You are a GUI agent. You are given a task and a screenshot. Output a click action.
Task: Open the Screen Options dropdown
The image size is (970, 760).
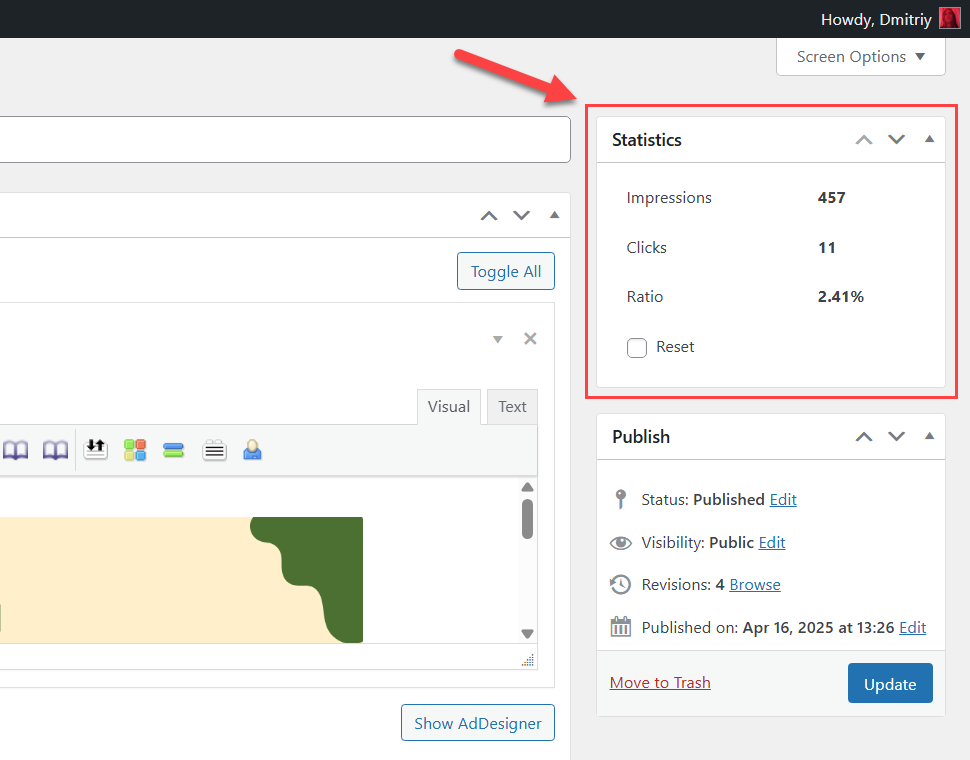click(861, 57)
